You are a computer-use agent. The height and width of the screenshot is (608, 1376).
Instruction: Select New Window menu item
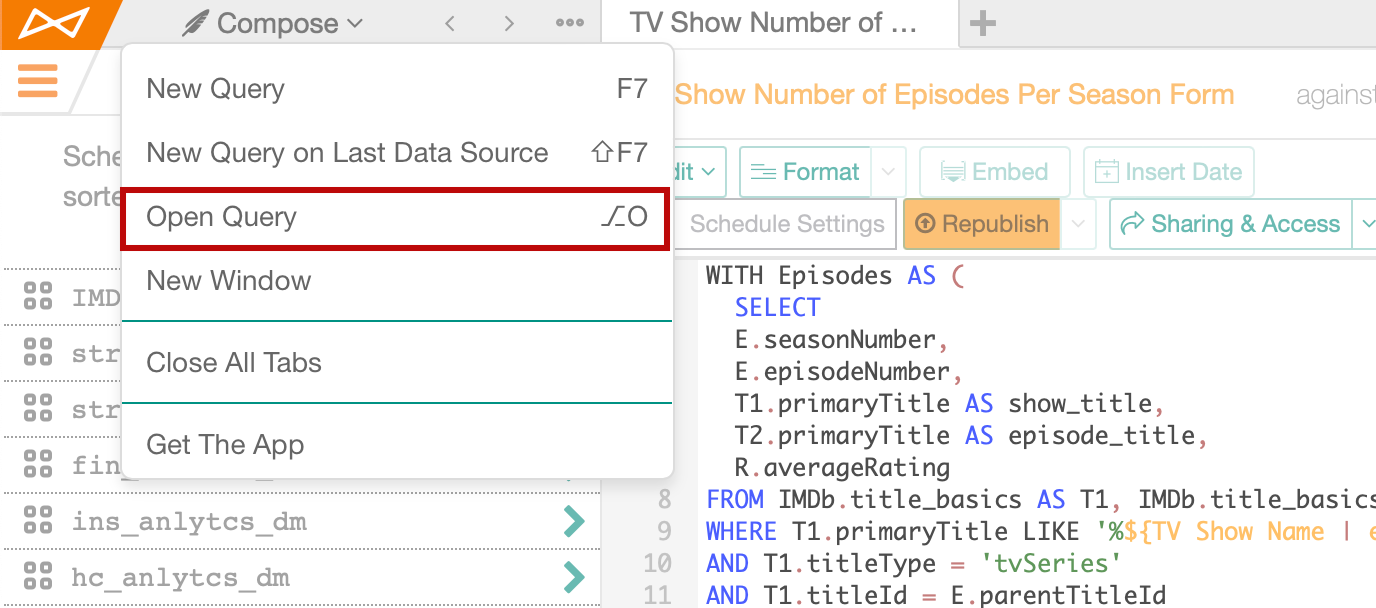tap(397, 281)
